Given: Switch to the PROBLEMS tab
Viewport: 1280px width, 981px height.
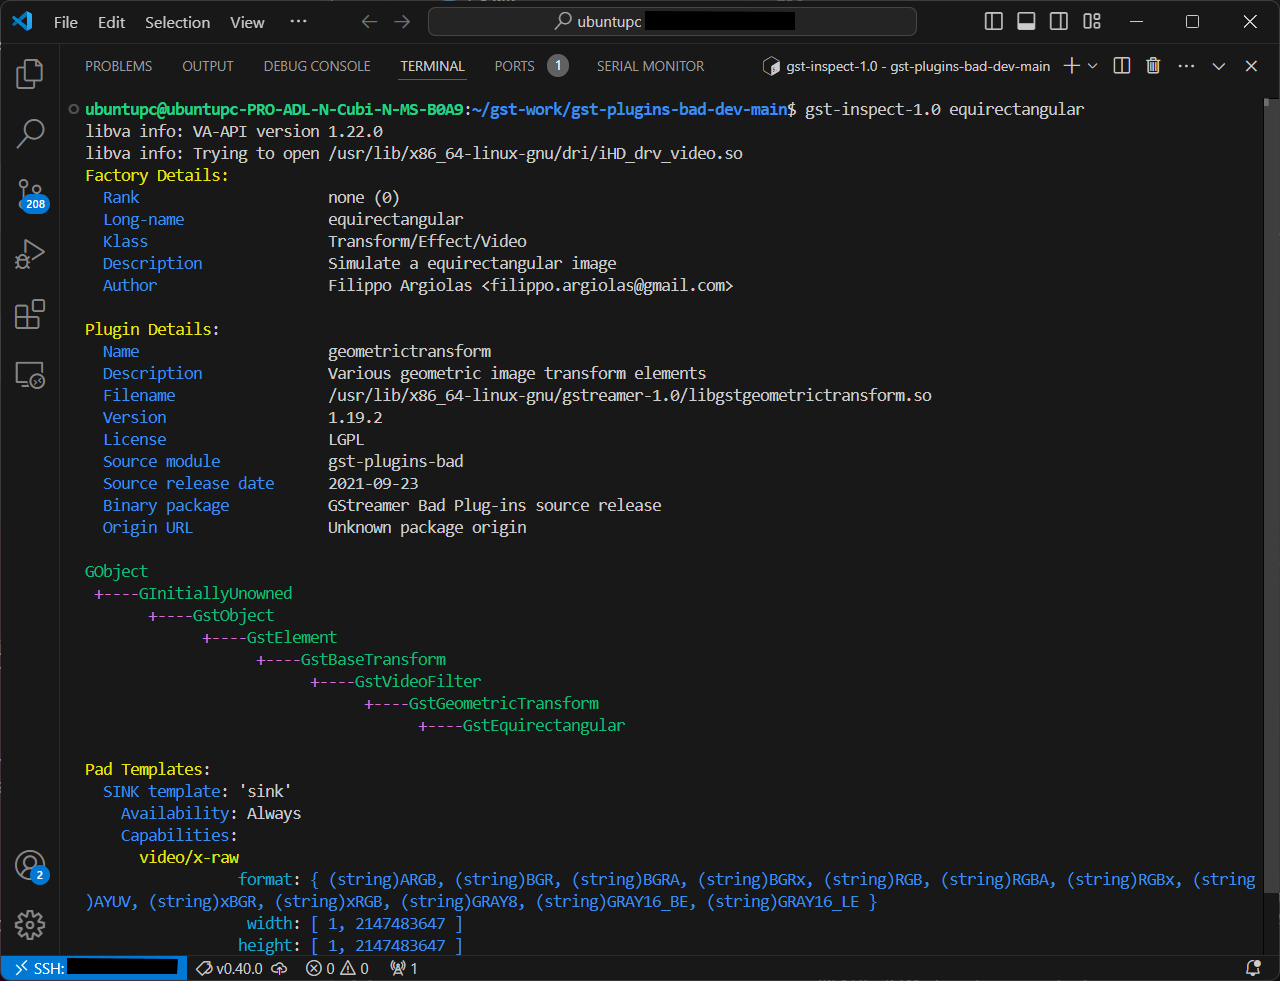Looking at the screenshot, I should click(119, 66).
